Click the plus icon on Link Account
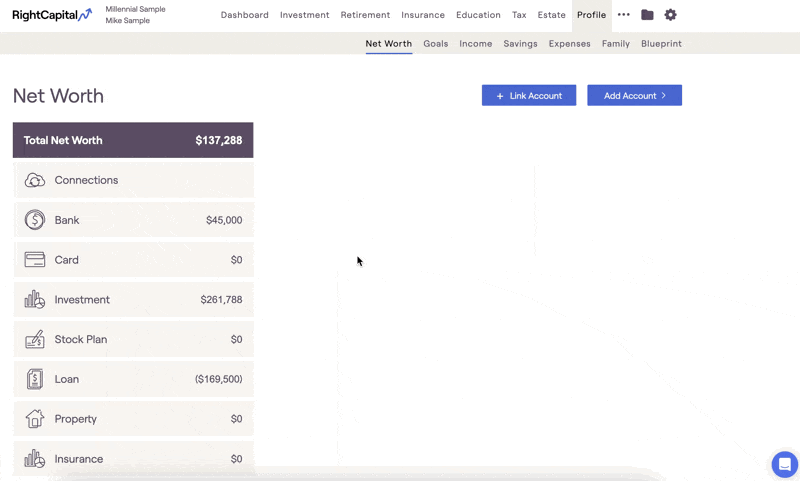 pos(500,96)
